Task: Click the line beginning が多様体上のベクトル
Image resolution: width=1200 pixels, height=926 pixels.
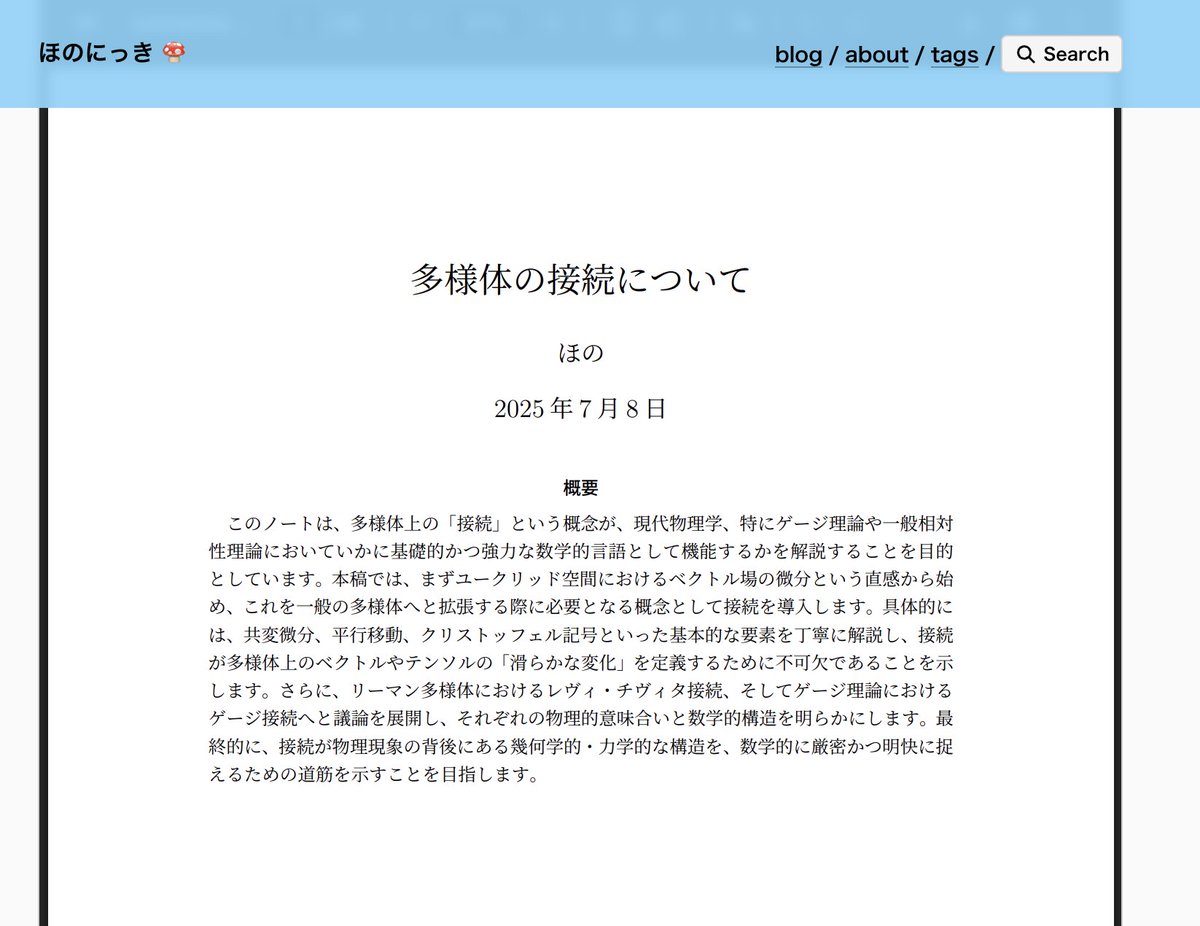Action: click(582, 663)
